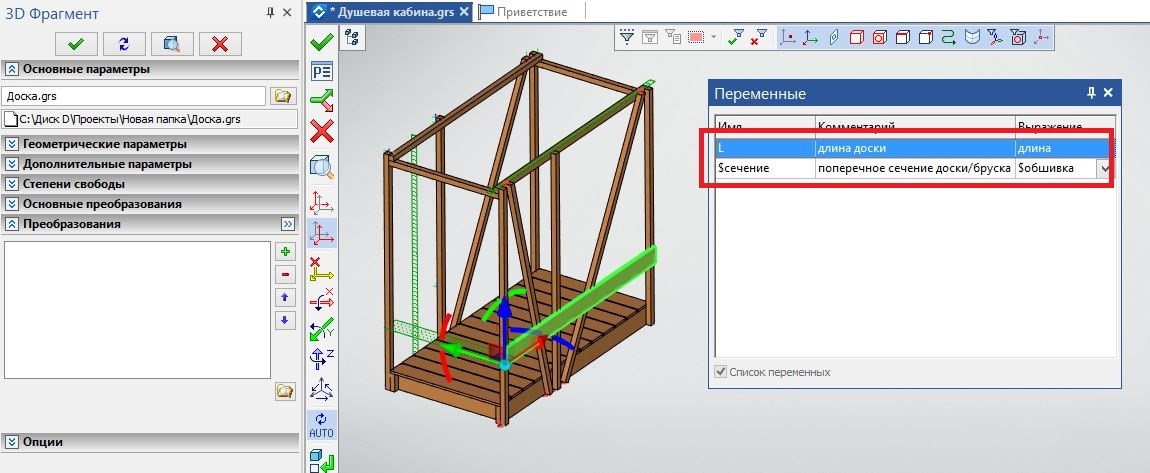
Task: Open the $обшивка expression dropdown
Action: (x=1104, y=169)
